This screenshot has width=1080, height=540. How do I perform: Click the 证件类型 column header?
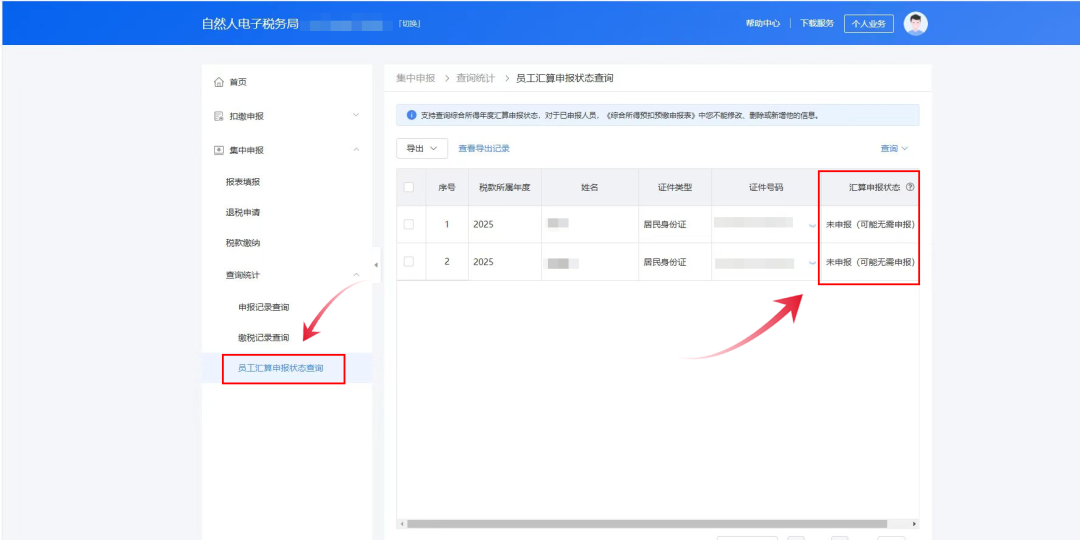(675, 187)
